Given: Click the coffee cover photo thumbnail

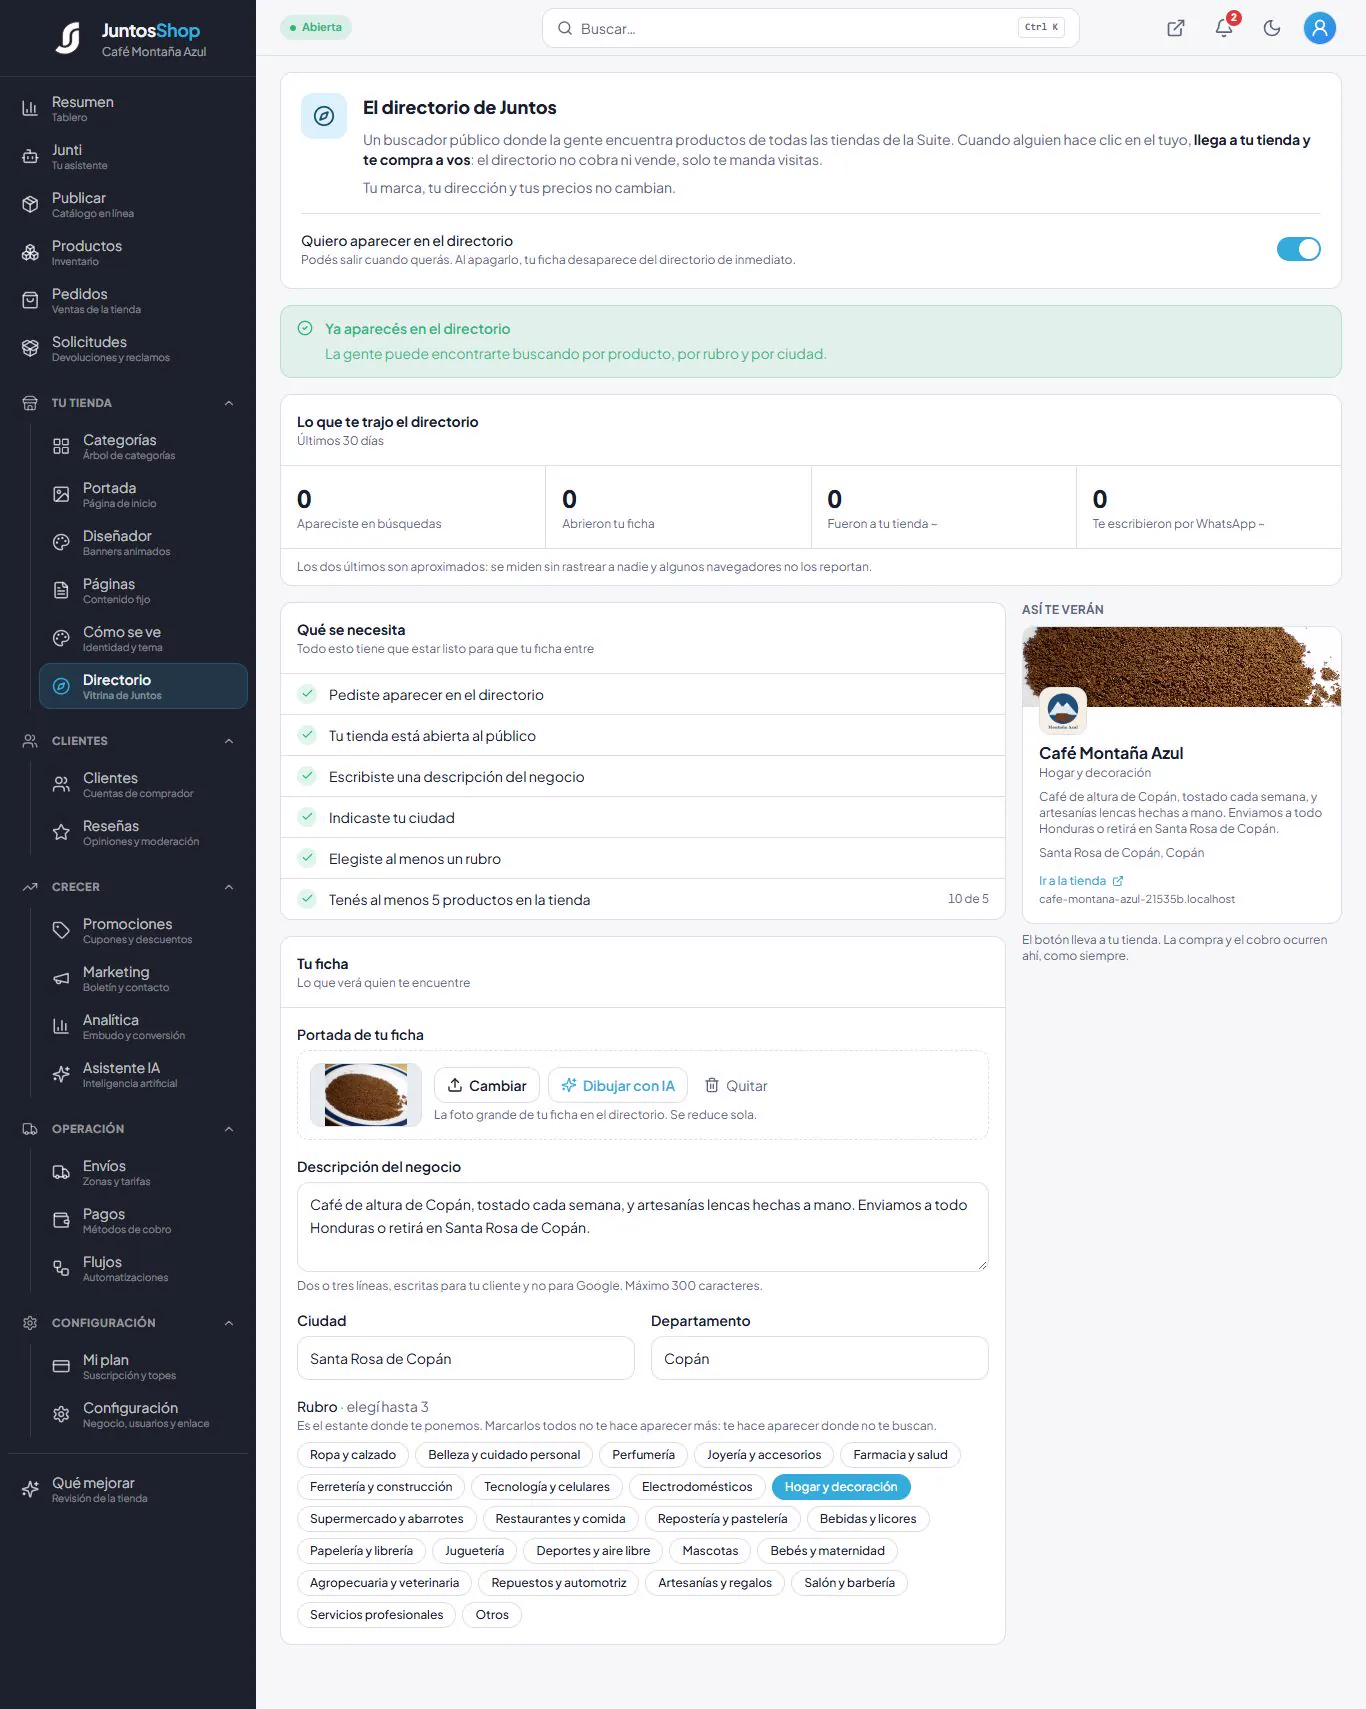Looking at the screenshot, I should 366,1095.
